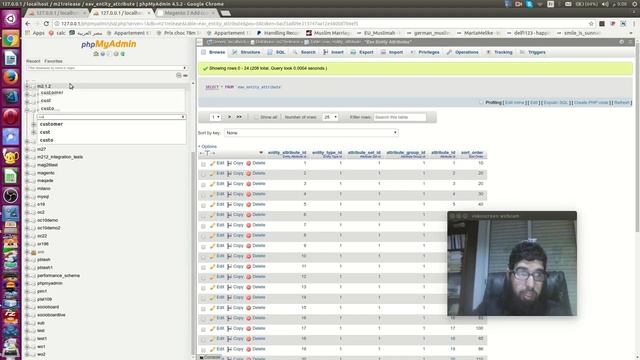Open the Ubuntu dash search icon
Viewport: 640px width, 360px height.
[x=11, y=19]
